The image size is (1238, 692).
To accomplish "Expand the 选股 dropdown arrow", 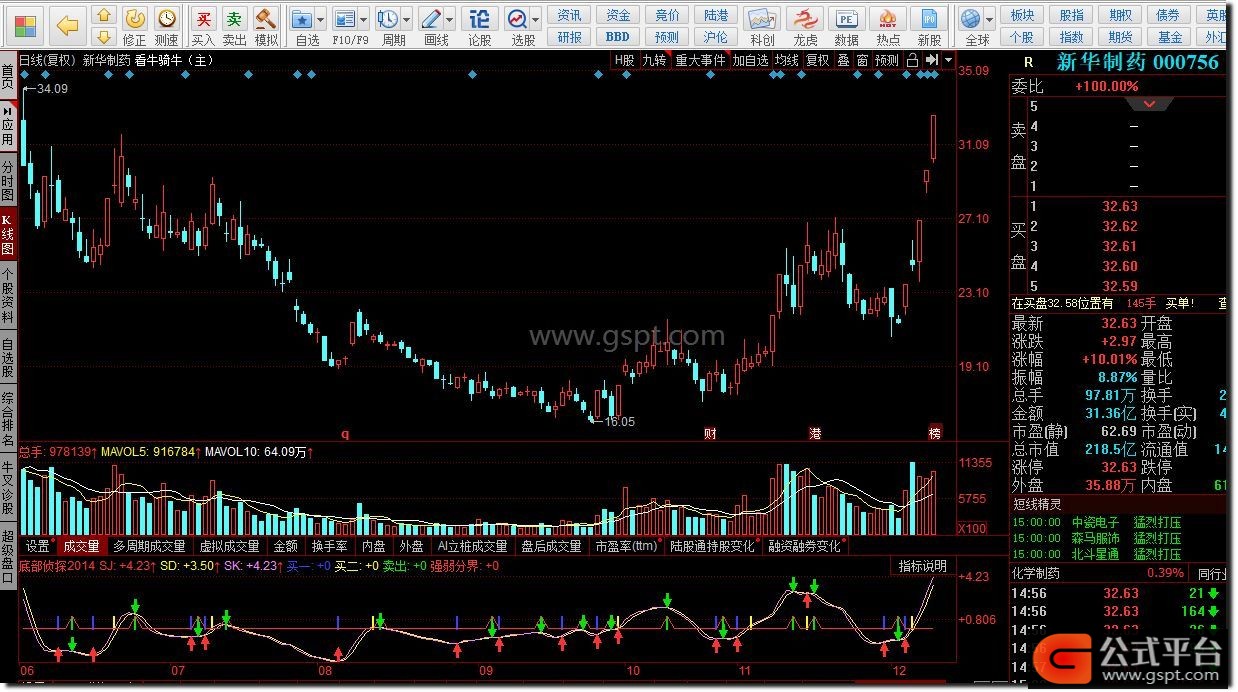I will click(536, 19).
